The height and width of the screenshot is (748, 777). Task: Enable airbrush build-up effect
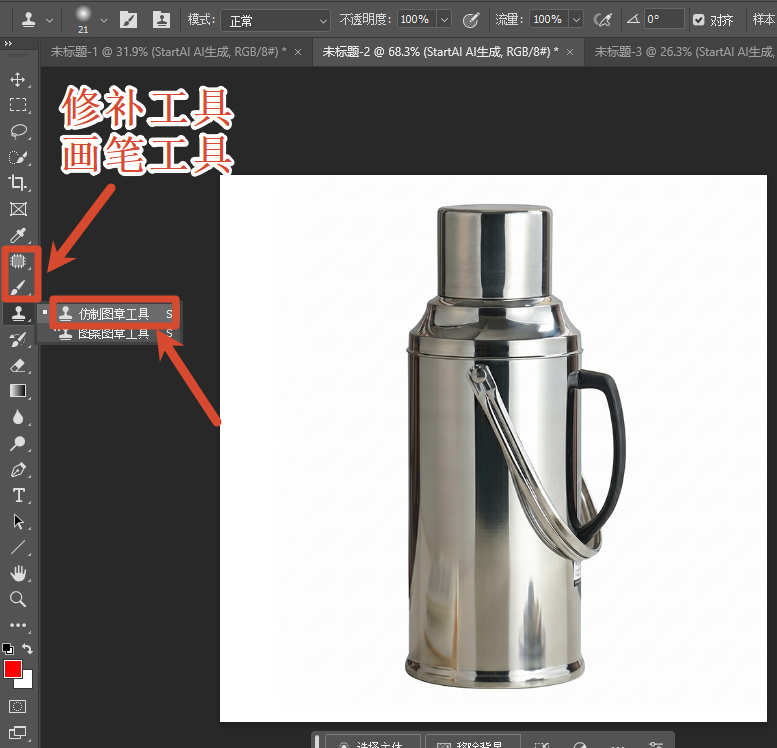(x=603, y=20)
